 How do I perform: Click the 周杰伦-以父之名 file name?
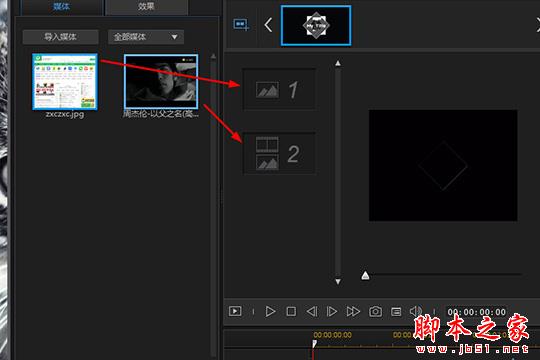pyautogui.click(x=161, y=114)
